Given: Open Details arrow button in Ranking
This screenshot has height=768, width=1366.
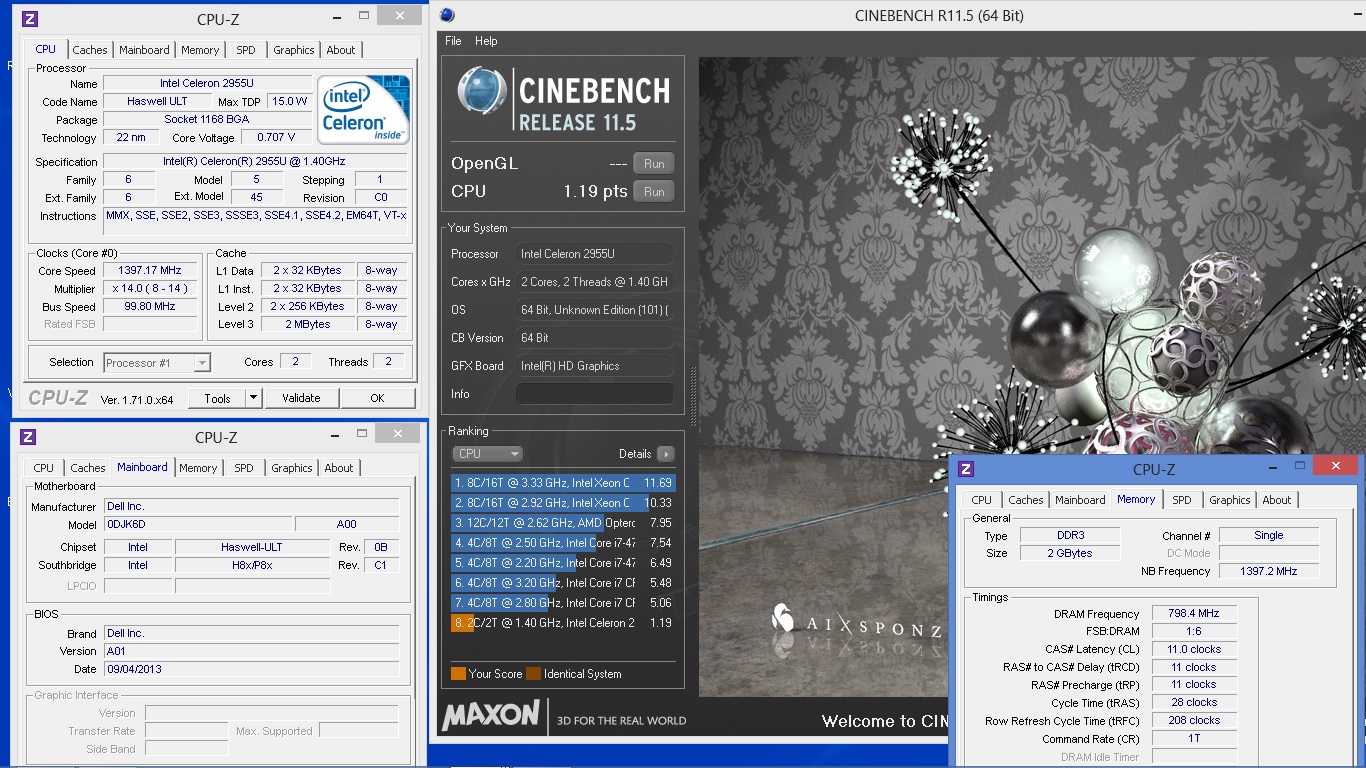Looking at the screenshot, I should click(665, 454).
